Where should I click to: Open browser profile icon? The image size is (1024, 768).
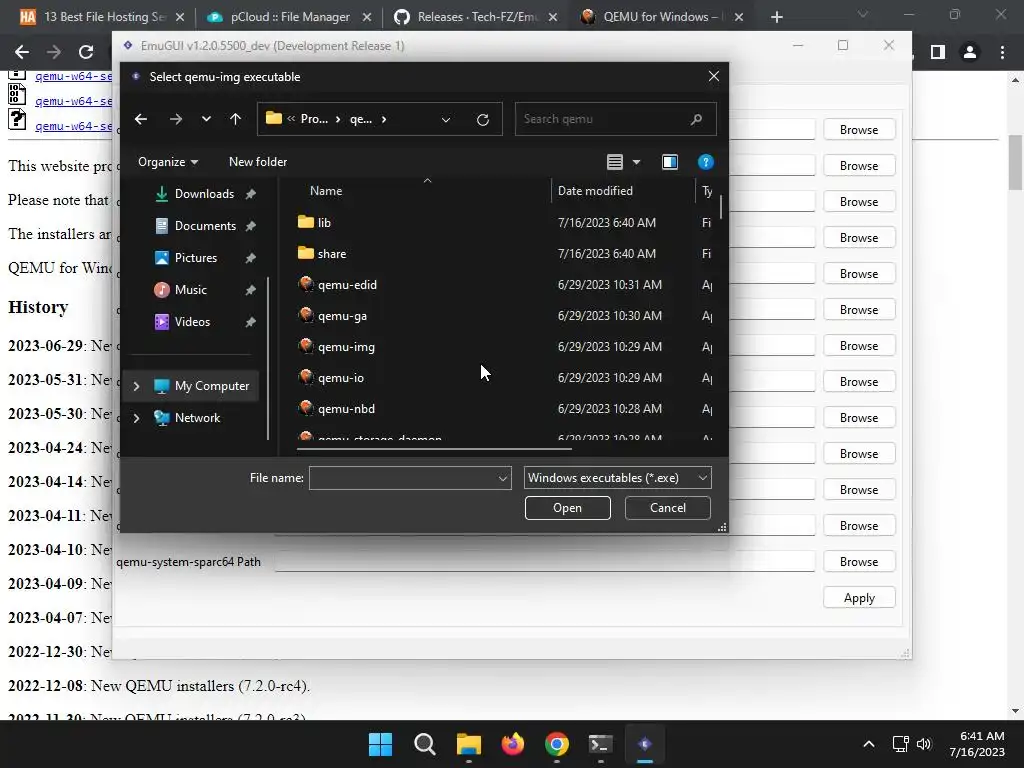[970, 52]
